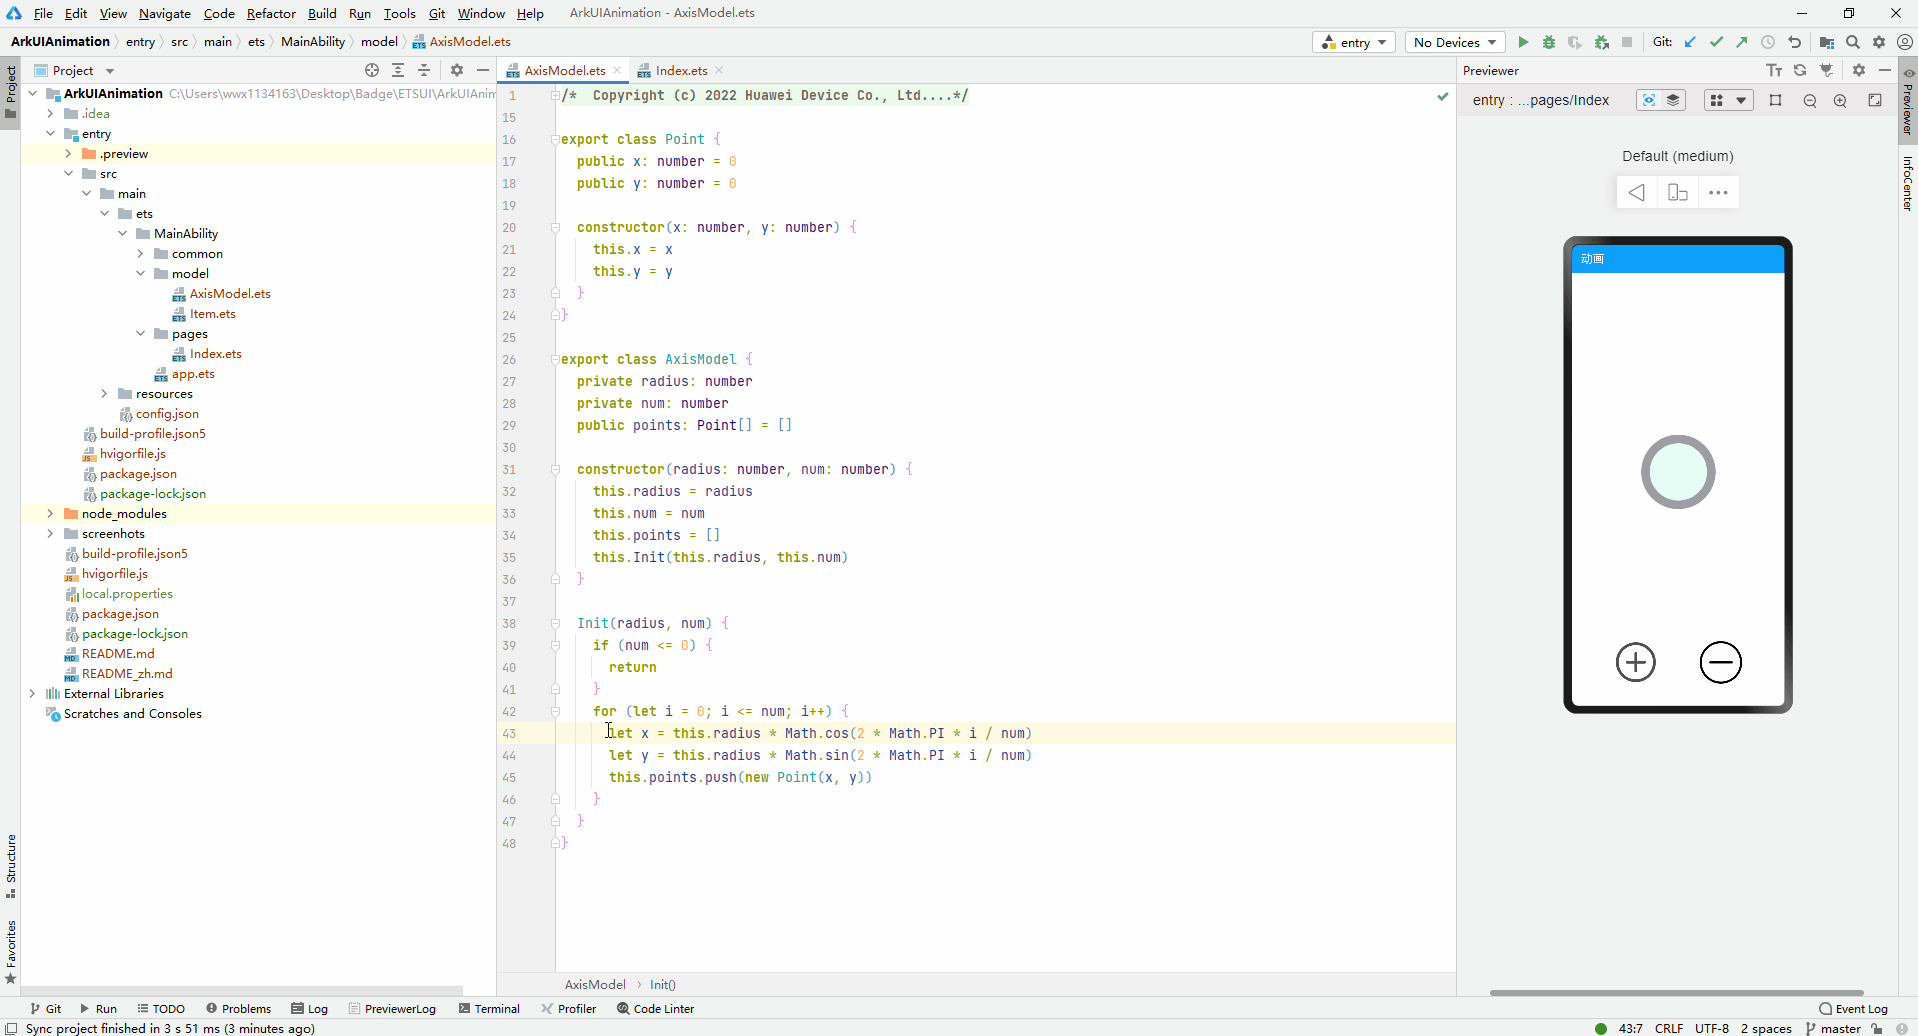Start debugging with the bug icon

(1549, 42)
